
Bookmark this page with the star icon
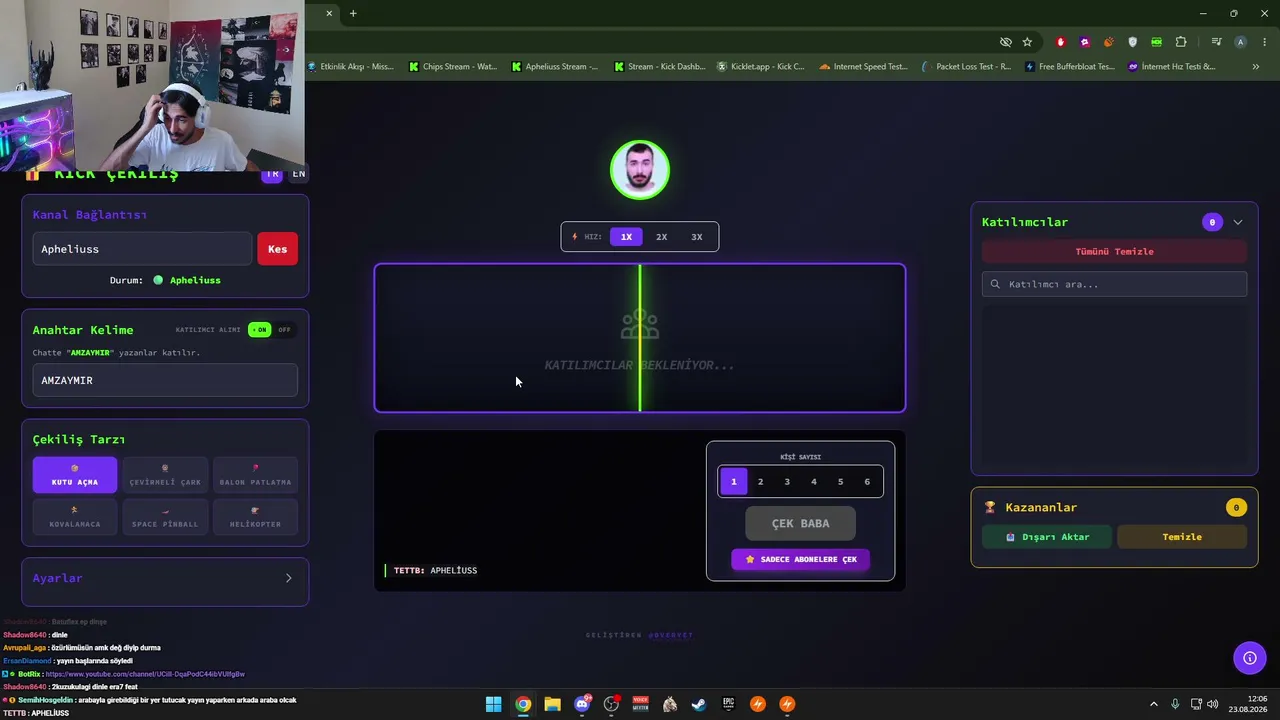[x=1027, y=42]
